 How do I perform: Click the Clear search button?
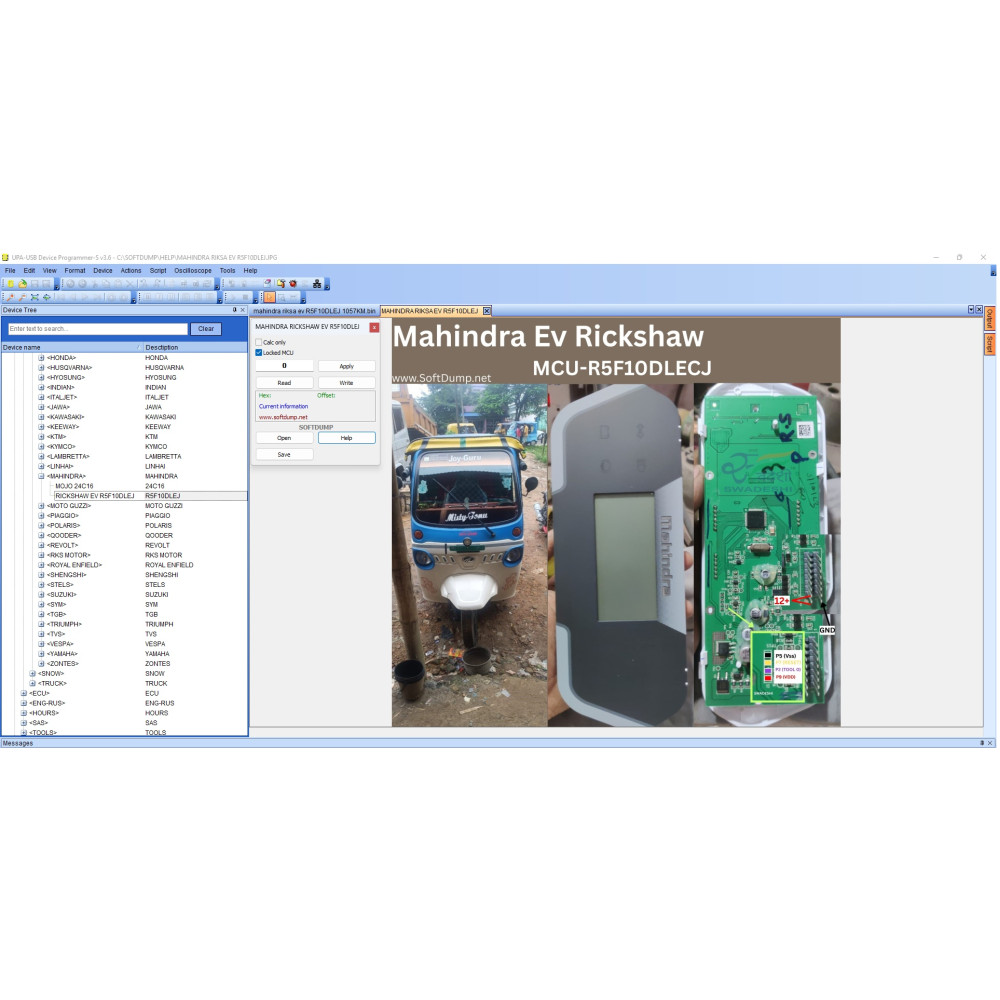pos(206,329)
